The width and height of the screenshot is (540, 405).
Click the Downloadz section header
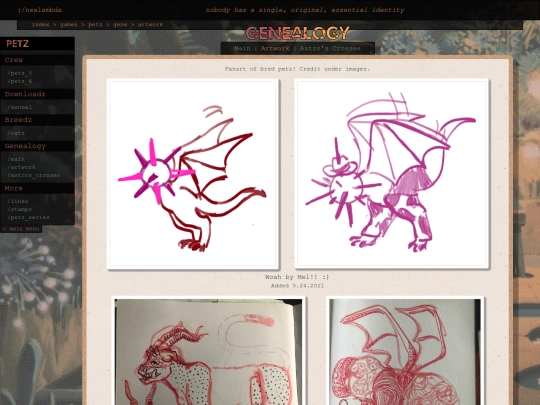tap(38, 94)
